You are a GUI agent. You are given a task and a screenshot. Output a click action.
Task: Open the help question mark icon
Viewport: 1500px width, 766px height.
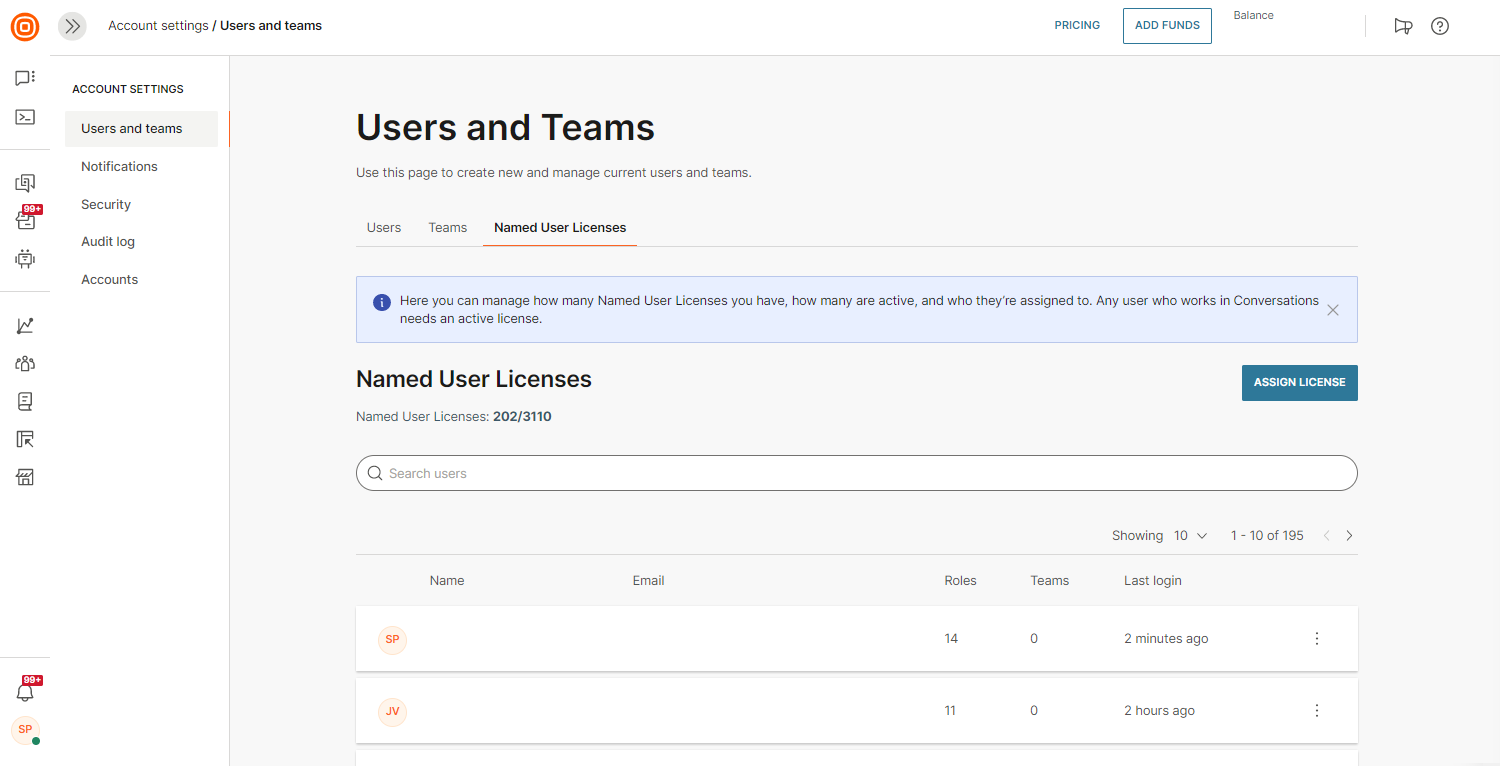pyautogui.click(x=1440, y=26)
